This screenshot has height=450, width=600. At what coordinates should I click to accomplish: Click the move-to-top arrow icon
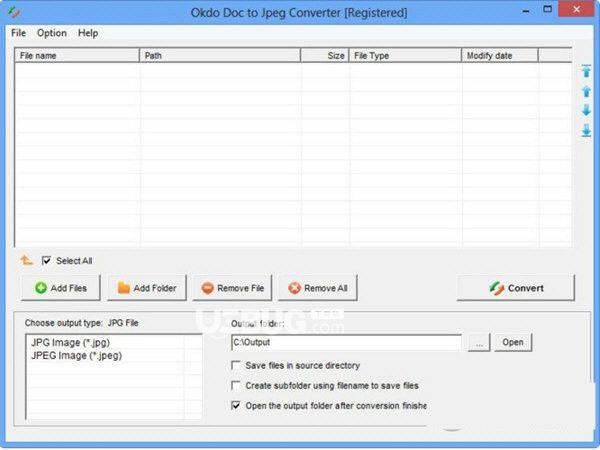point(586,71)
